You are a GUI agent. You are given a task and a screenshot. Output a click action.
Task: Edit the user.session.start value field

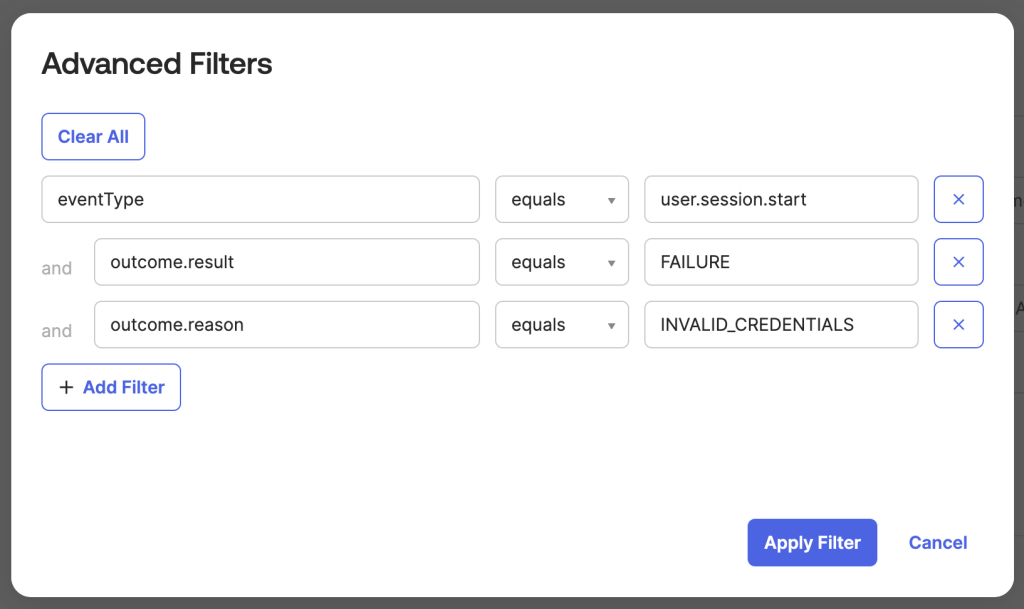point(781,200)
